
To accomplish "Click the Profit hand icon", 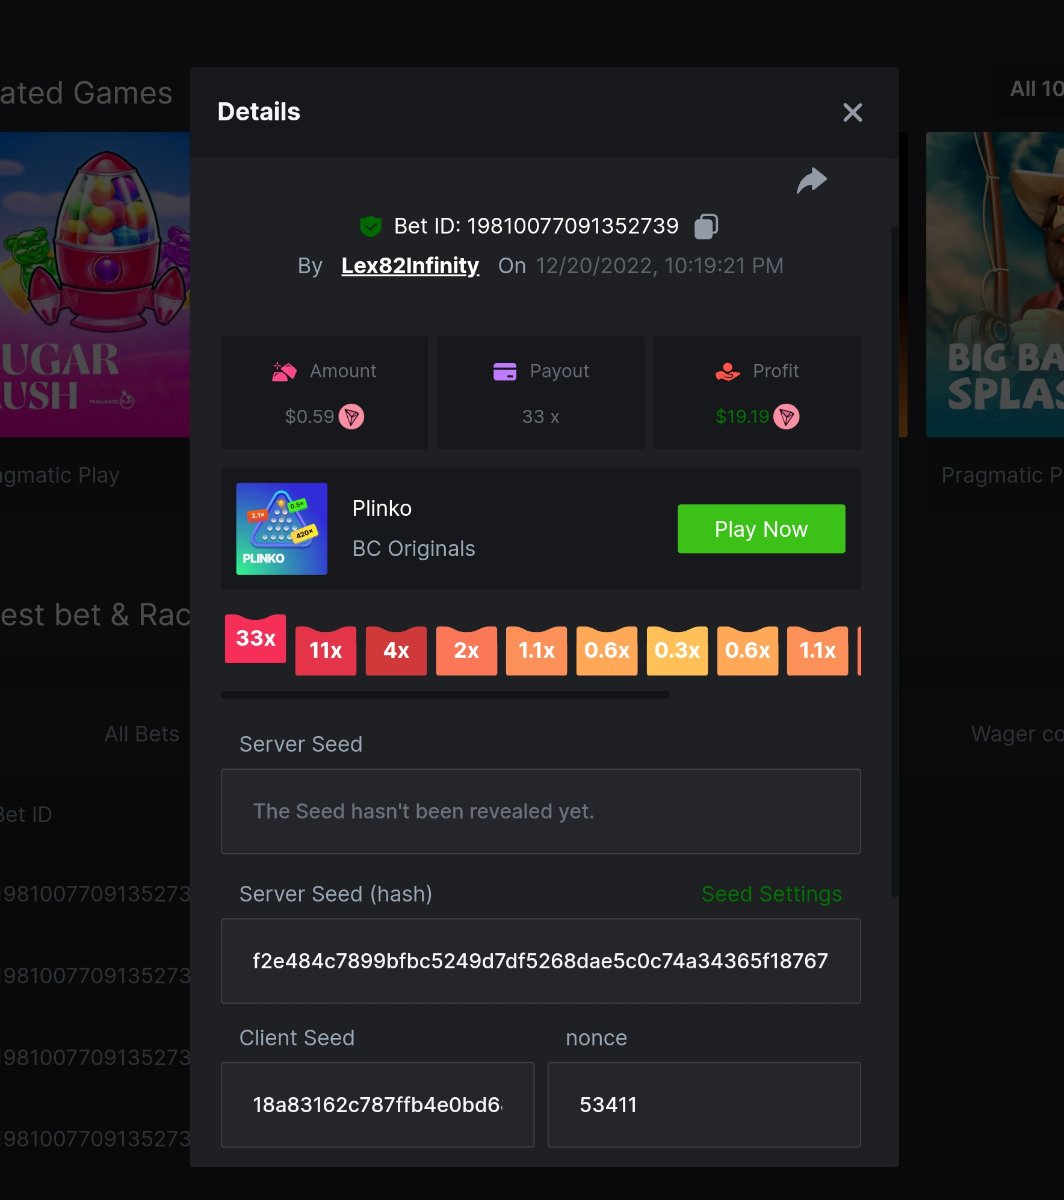I will pos(727,372).
